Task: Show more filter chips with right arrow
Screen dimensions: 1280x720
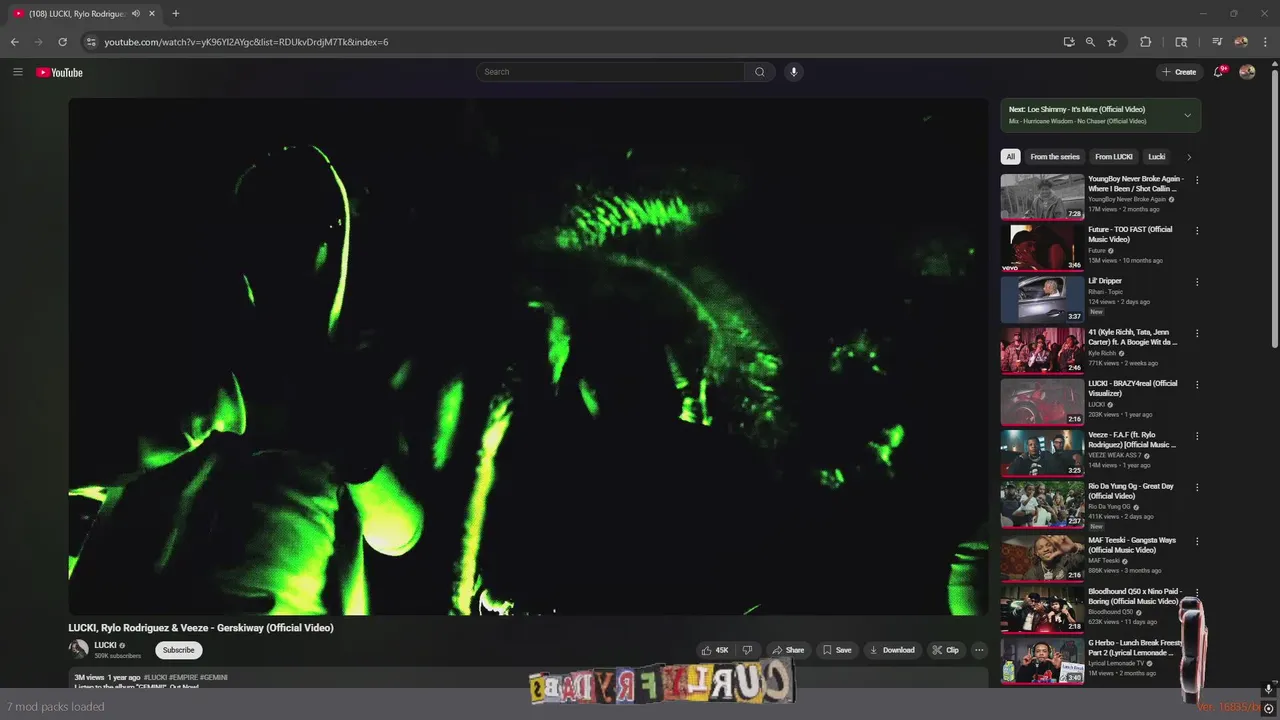Action: pyautogui.click(x=1189, y=157)
